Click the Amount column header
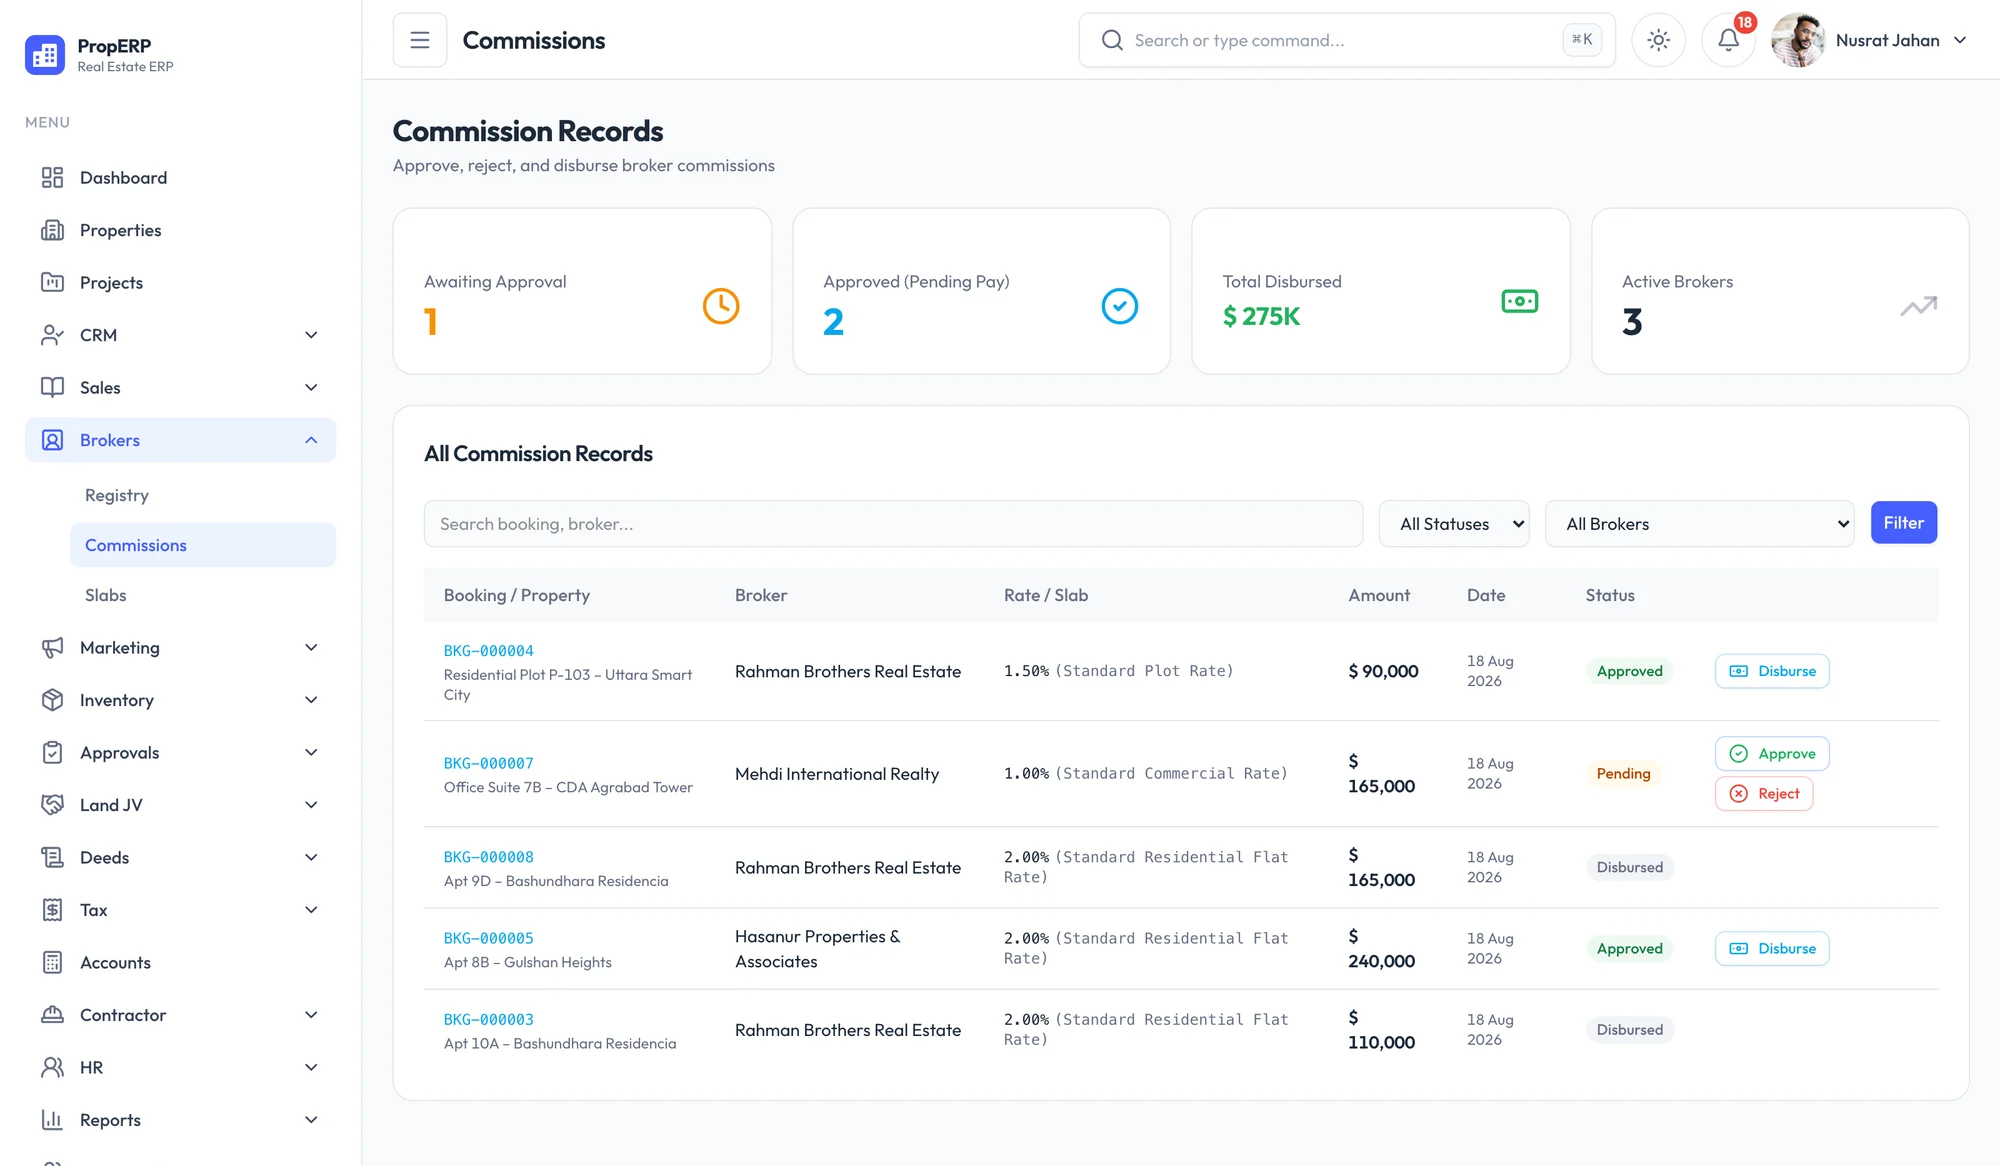The width and height of the screenshot is (2000, 1166). coord(1379,595)
